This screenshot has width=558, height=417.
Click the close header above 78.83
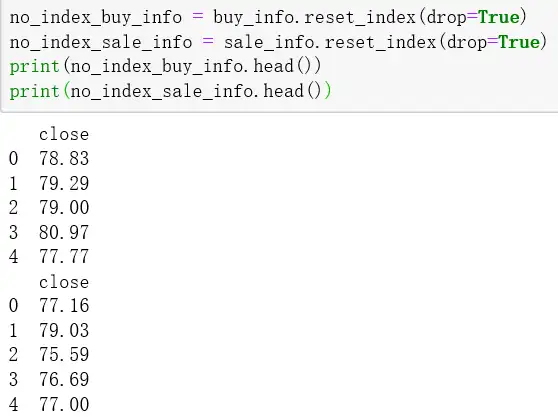[x=64, y=134]
